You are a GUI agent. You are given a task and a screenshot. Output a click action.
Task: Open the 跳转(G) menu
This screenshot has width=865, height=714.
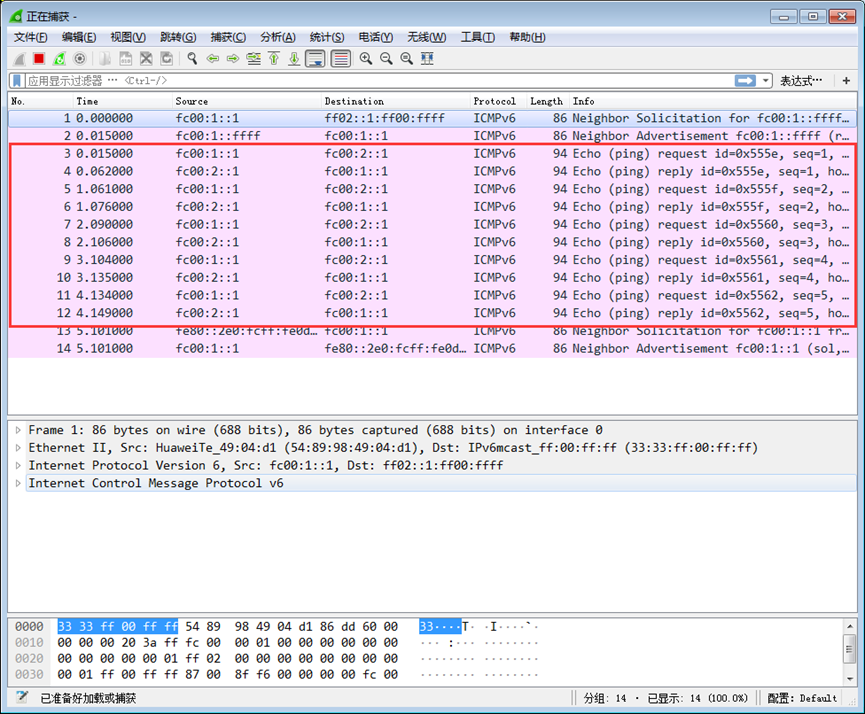click(178, 37)
